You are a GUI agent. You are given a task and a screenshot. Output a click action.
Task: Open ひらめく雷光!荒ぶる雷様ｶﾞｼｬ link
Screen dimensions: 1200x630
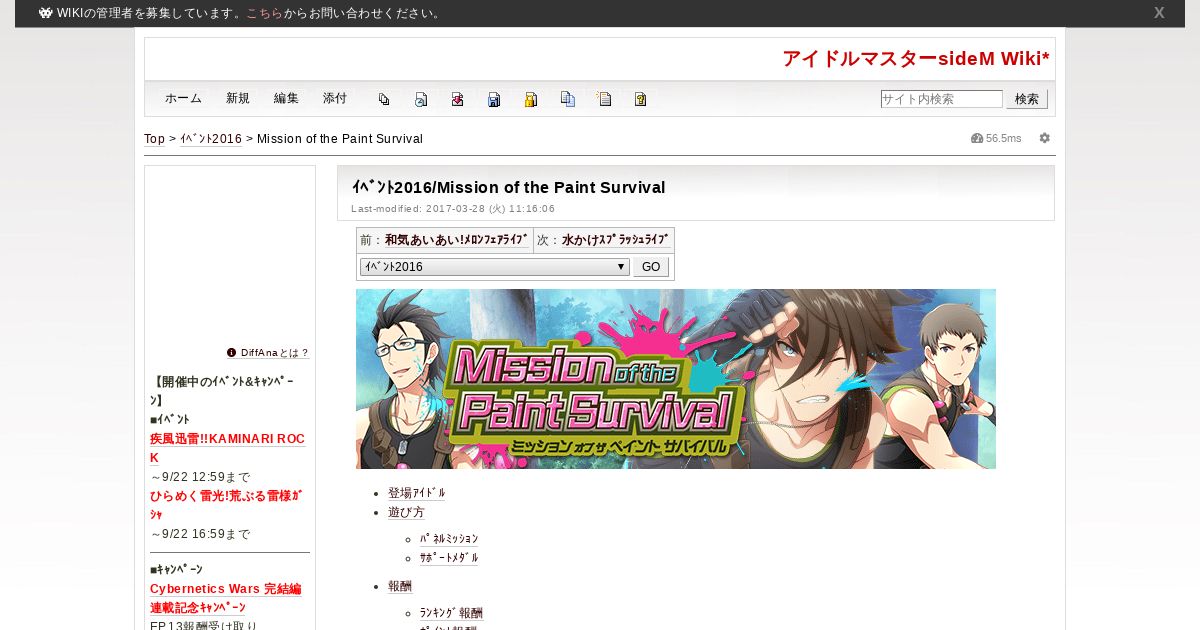(226, 505)
